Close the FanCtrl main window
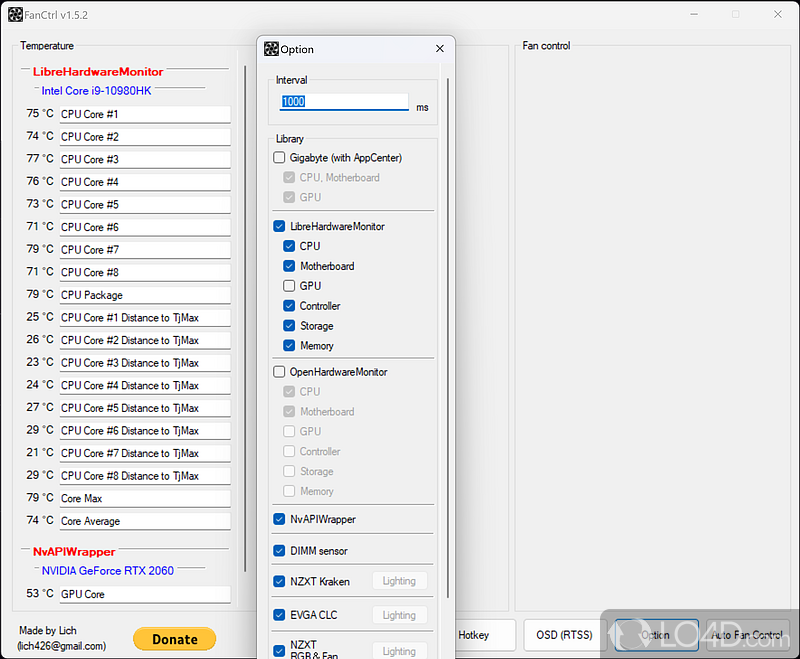Viewport: 800px width, 659px height. point(778,14)
